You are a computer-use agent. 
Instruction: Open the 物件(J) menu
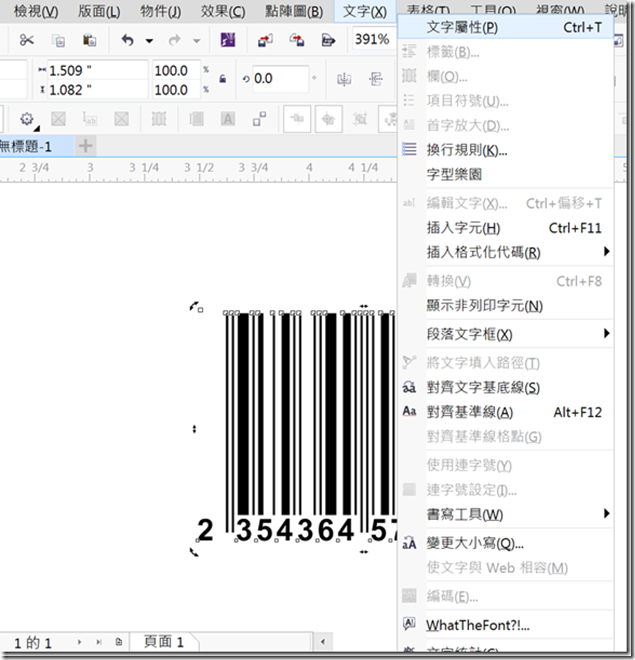click(x=161, y=11)
